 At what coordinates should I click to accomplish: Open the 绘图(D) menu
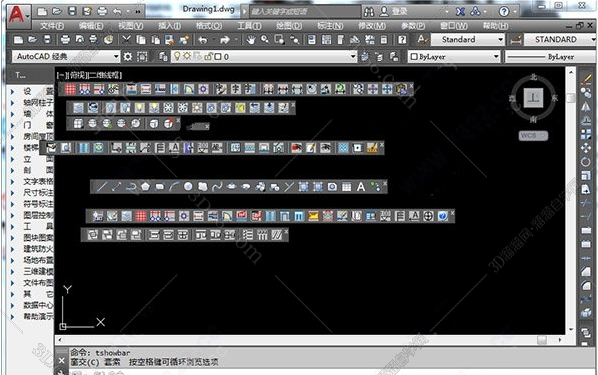[289, 26]
